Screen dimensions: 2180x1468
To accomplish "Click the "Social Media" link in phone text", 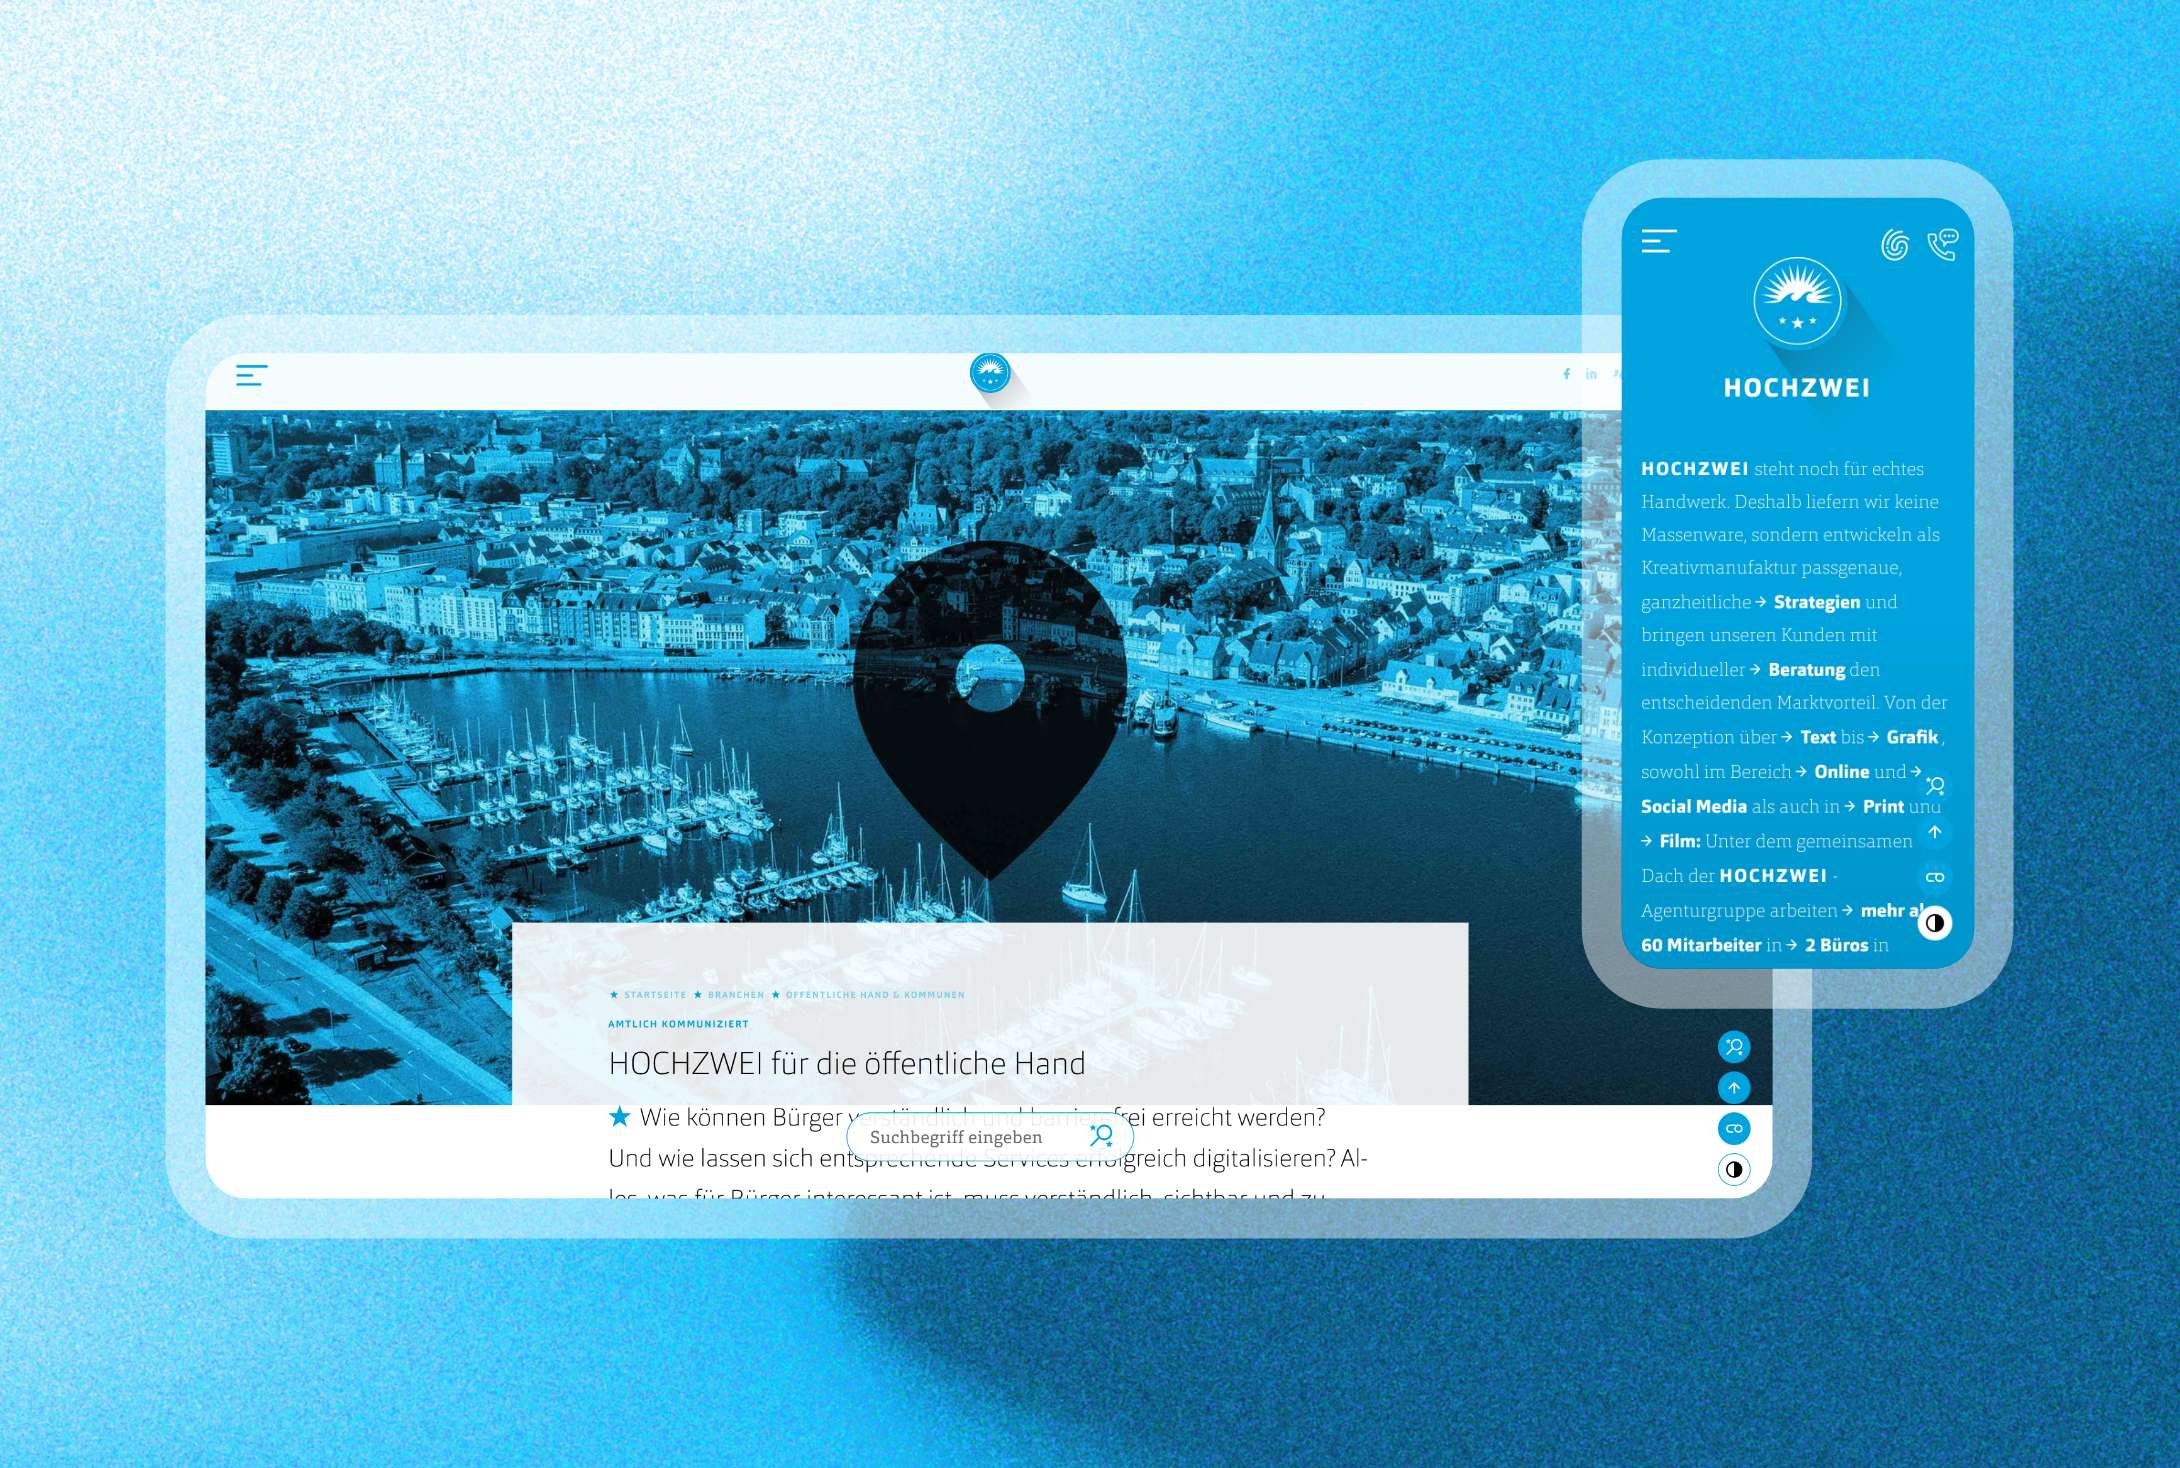I will pyautogui.click(x=1694, y=806).
